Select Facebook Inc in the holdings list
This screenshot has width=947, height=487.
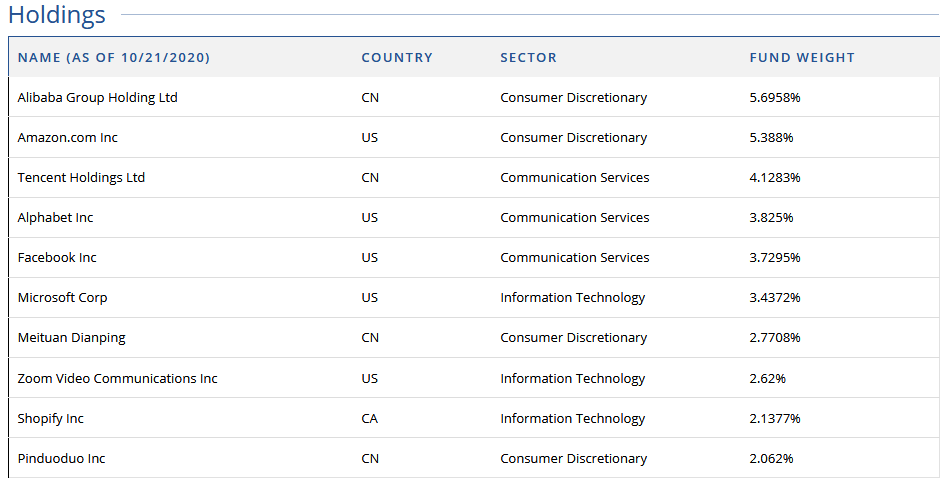tap(57, 257)
